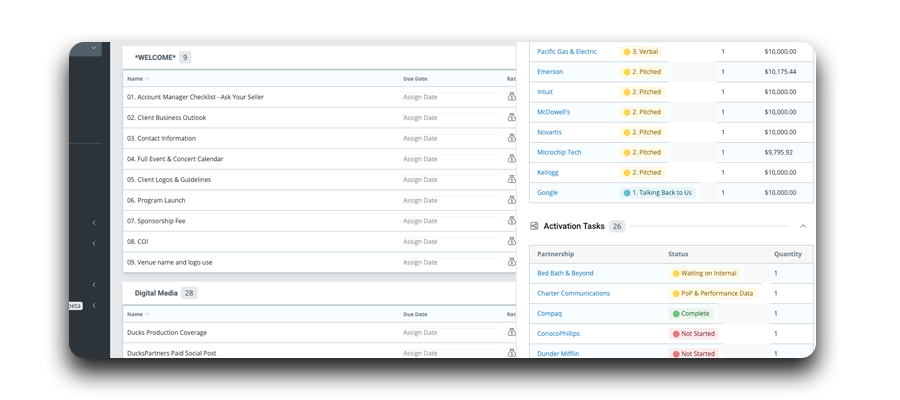
Task: Click PoP & Performance Data status badge
Action: coord(712,293)
